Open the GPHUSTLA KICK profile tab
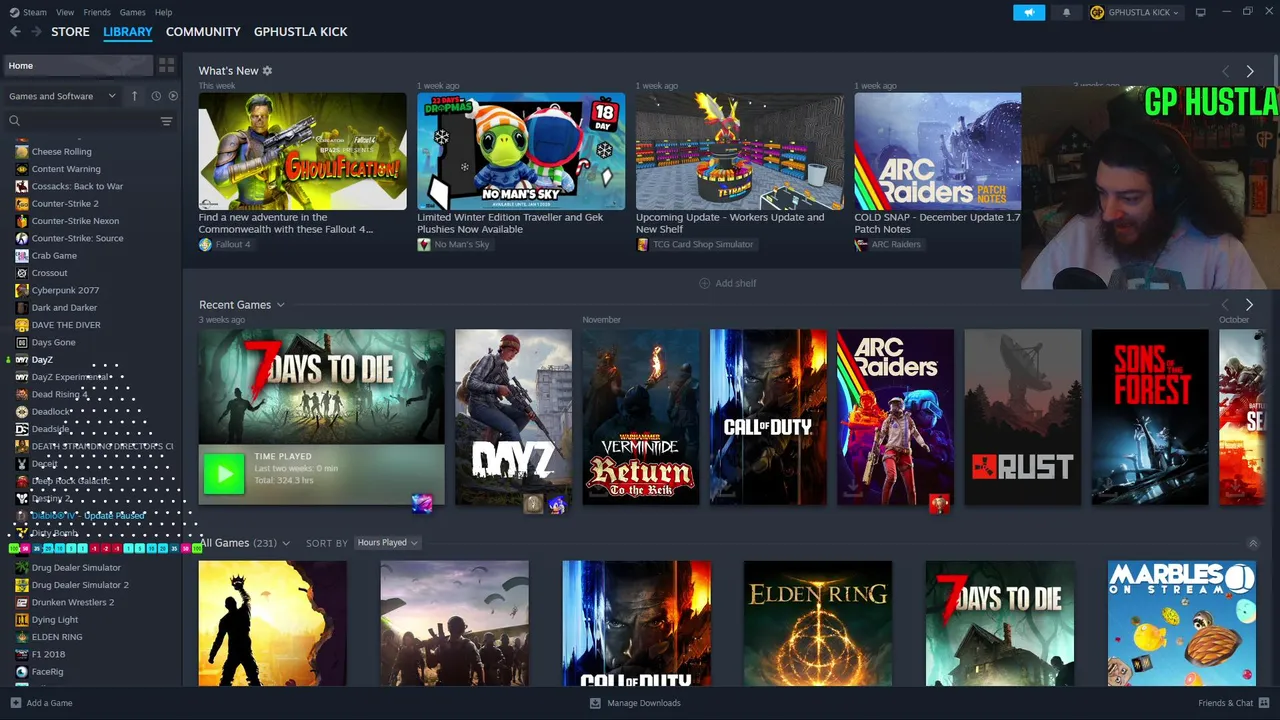1280x720 pixels. (301, 32)
